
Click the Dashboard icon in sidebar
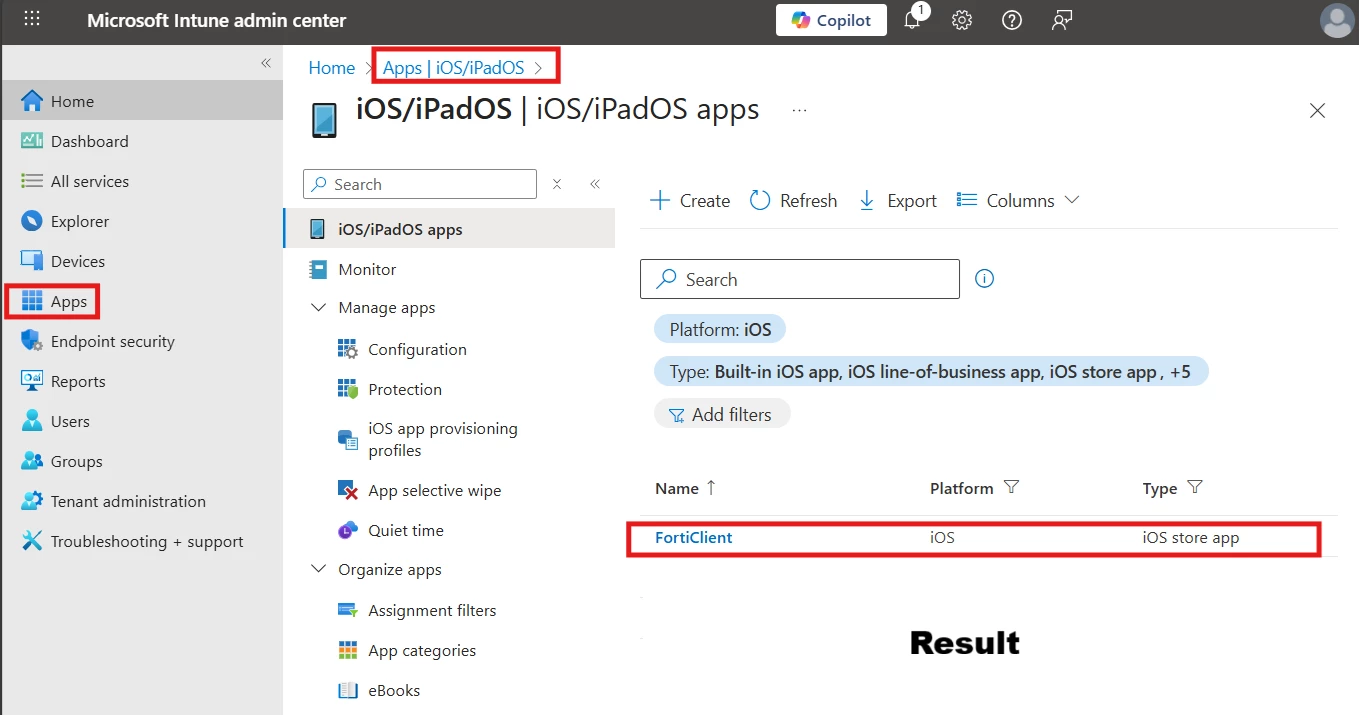(x=32, y=141)
